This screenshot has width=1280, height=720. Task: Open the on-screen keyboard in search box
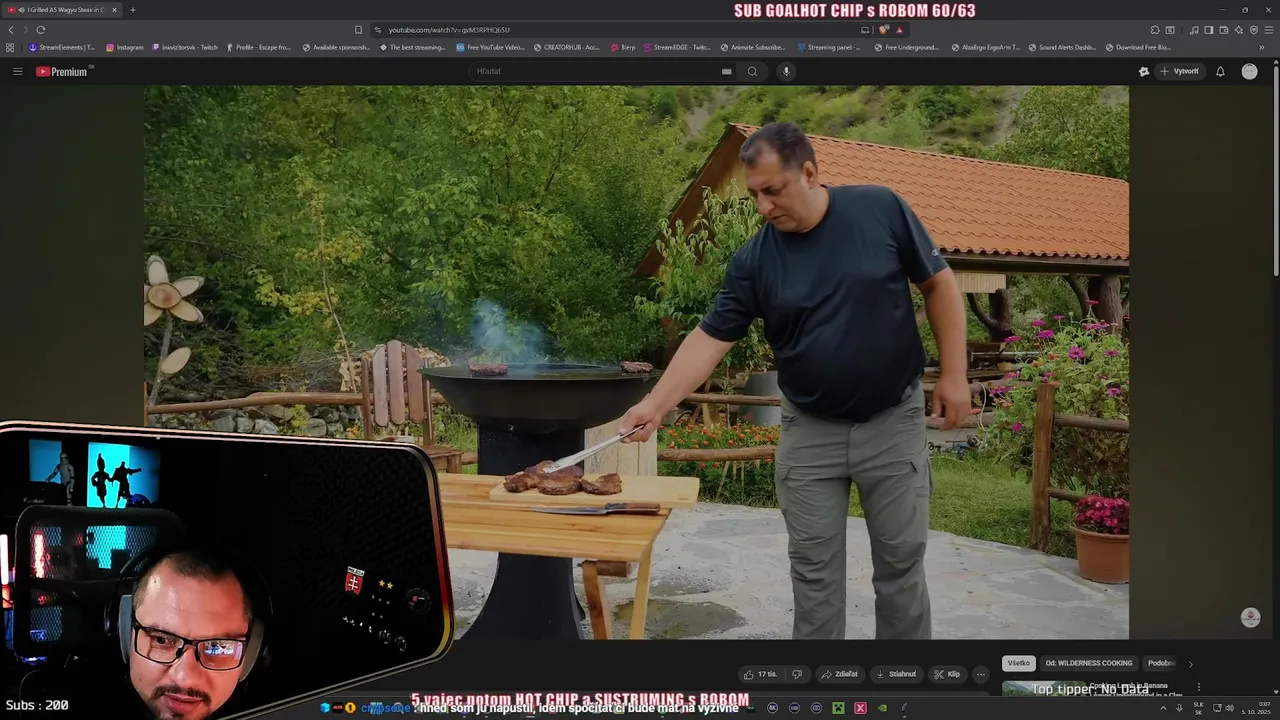pyautogui.click(x=727, y=71)
